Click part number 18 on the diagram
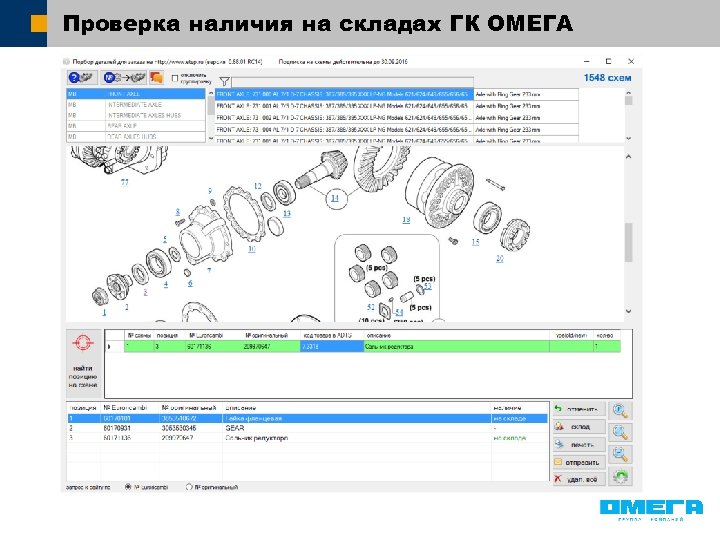720x540 pixels. (x=406, y=220)
